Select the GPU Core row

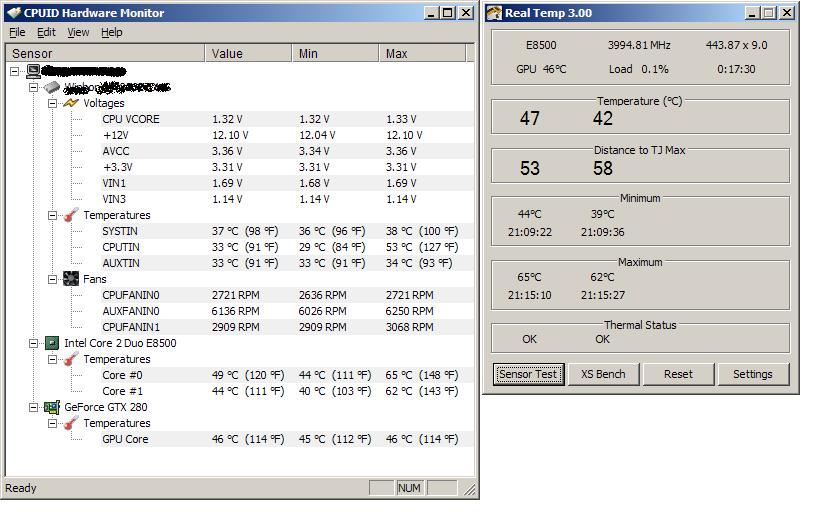tap(287, 439)
